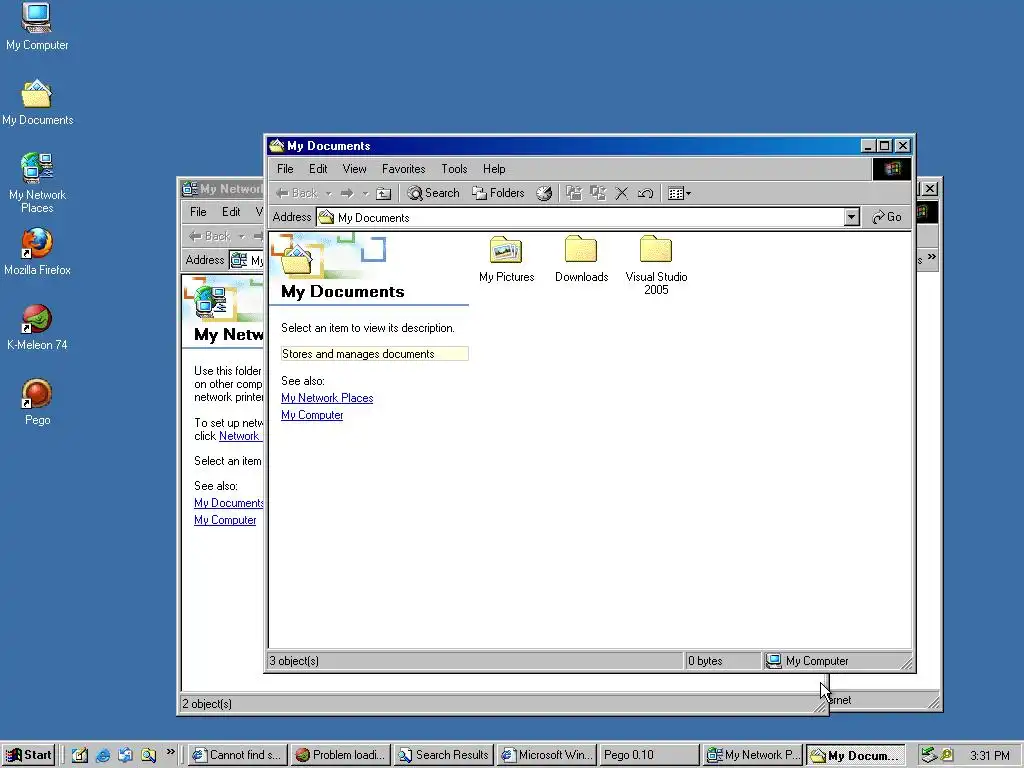This screenshot has width=1024, height=768.
Task: Click the network connection tray icon
Action: [x=928, y=756]
